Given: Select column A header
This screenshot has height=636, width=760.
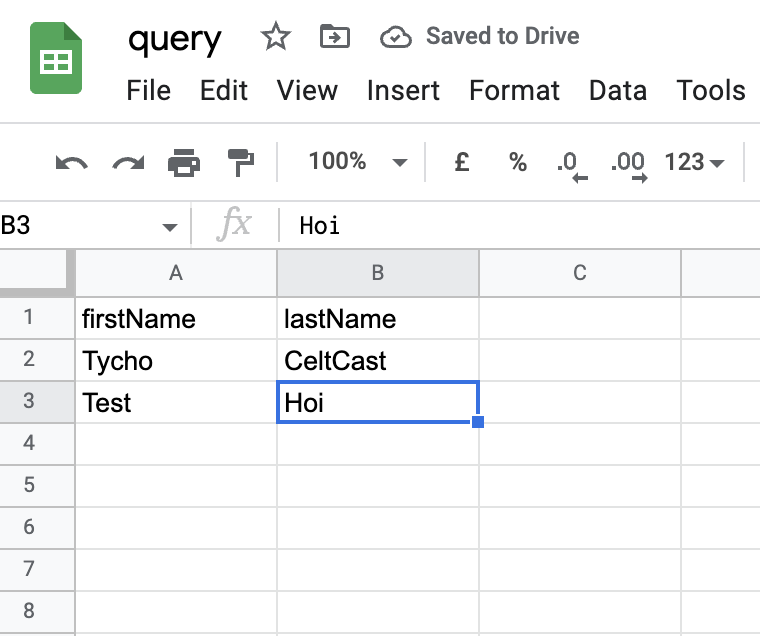Looking at the screenshot, I should pyautogui.click(x=176, y=273).
